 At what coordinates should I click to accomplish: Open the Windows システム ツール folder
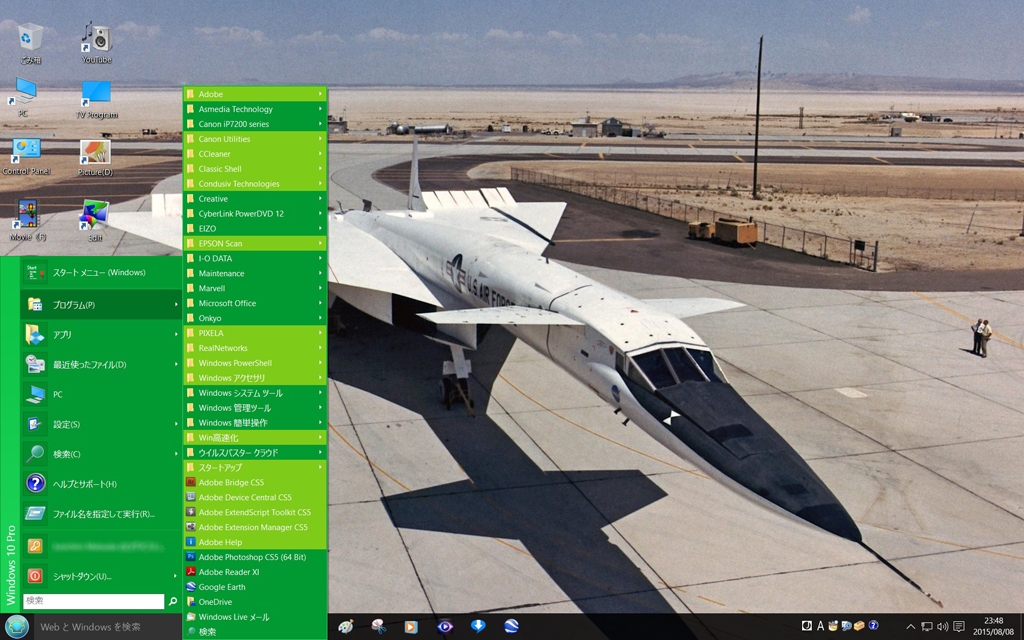click(255, 392)
